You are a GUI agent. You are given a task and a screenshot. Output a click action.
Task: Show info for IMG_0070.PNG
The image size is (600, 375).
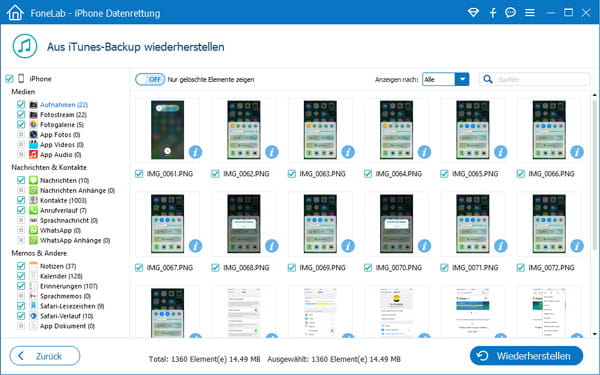pyautogui.click(x=424, y=246)
